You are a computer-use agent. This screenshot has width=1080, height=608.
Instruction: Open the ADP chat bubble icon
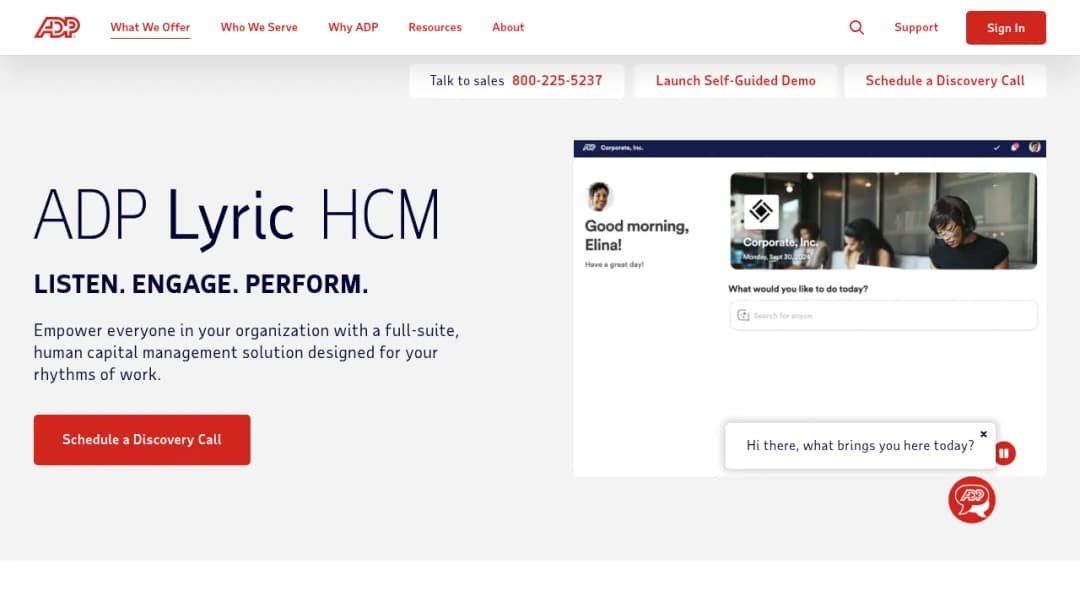point(971,500)
